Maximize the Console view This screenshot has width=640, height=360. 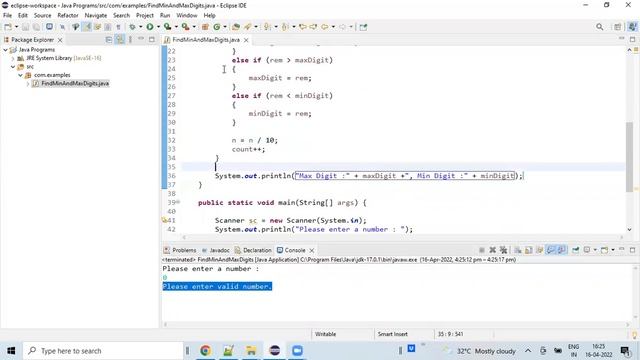pyautogui.click(x=632, y=249)
